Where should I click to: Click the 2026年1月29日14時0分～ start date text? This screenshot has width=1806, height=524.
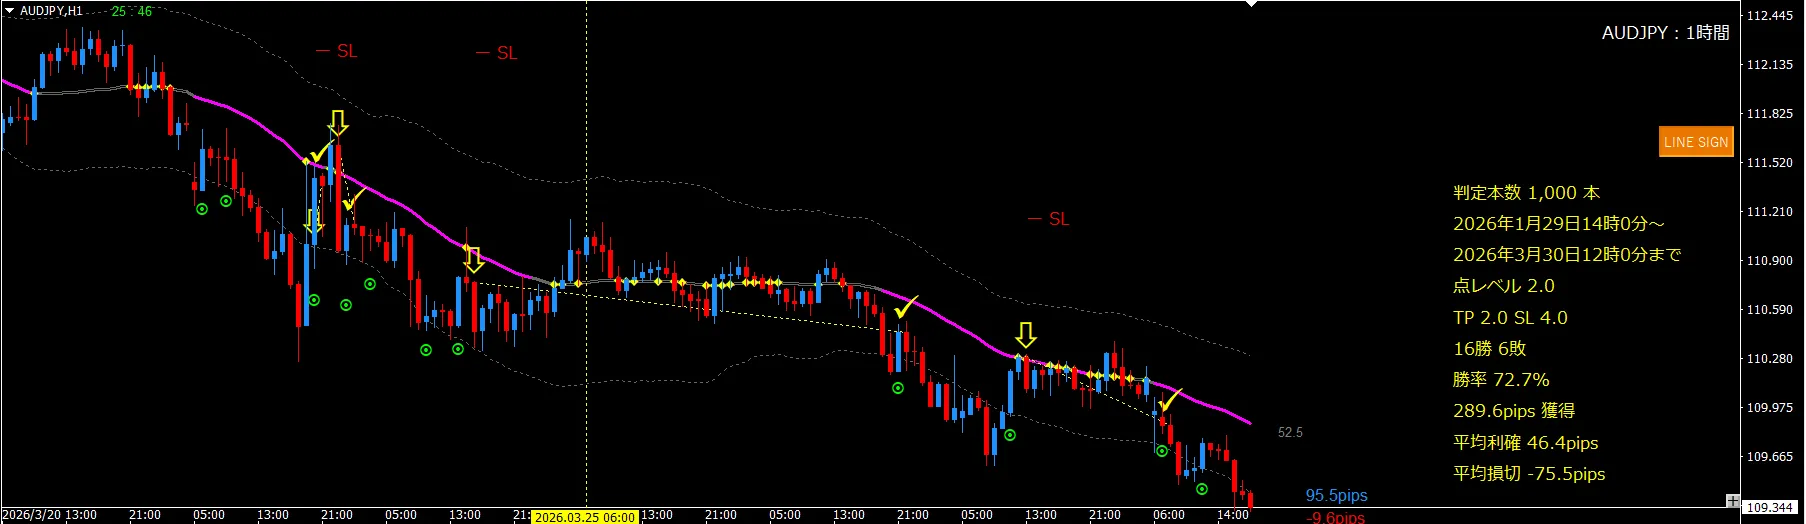point(1559,224)
